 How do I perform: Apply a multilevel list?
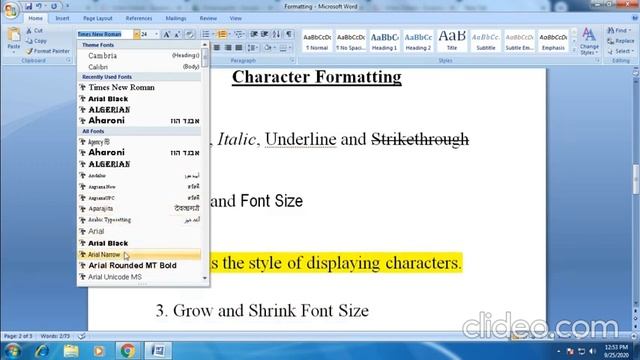239,34
